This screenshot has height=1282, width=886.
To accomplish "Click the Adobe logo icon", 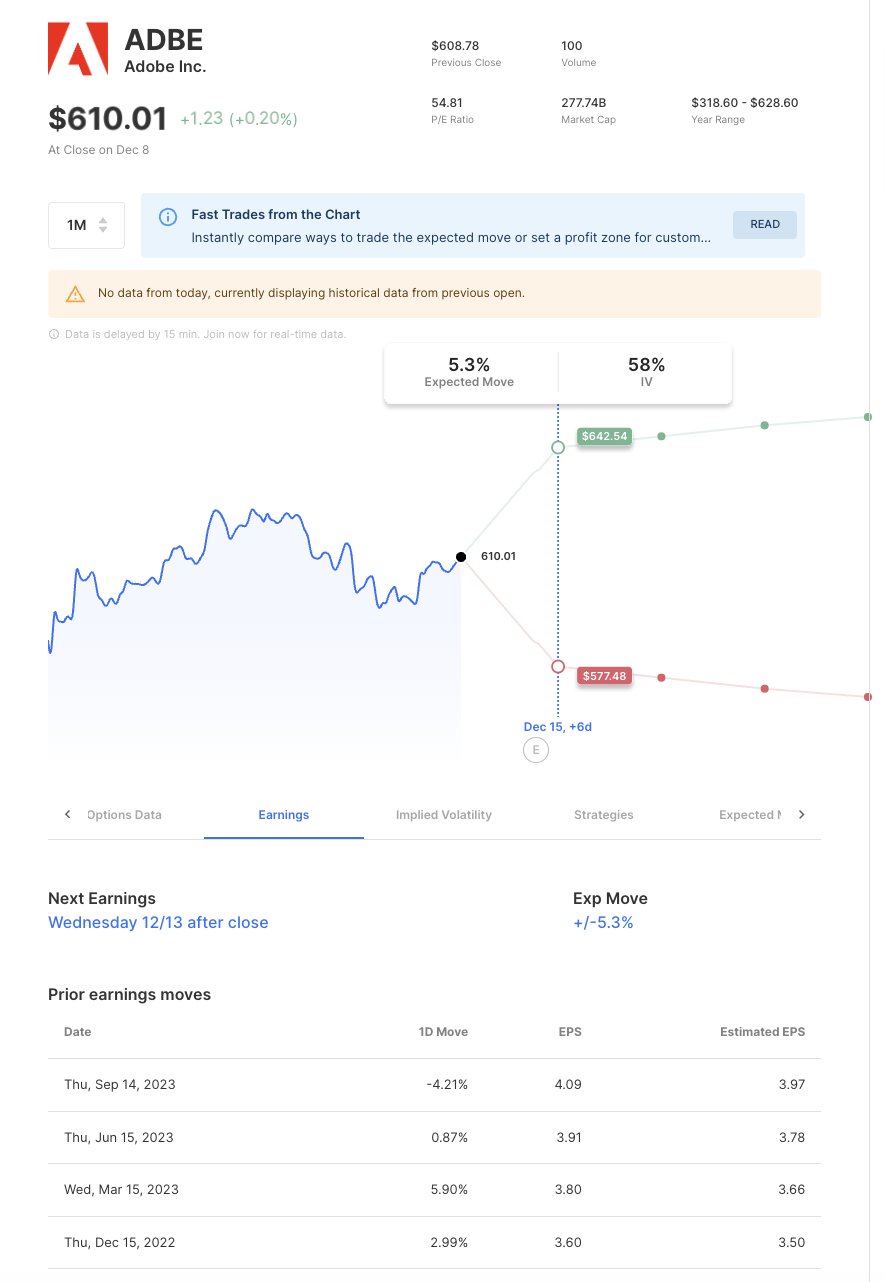I will (x=77, y=50).
